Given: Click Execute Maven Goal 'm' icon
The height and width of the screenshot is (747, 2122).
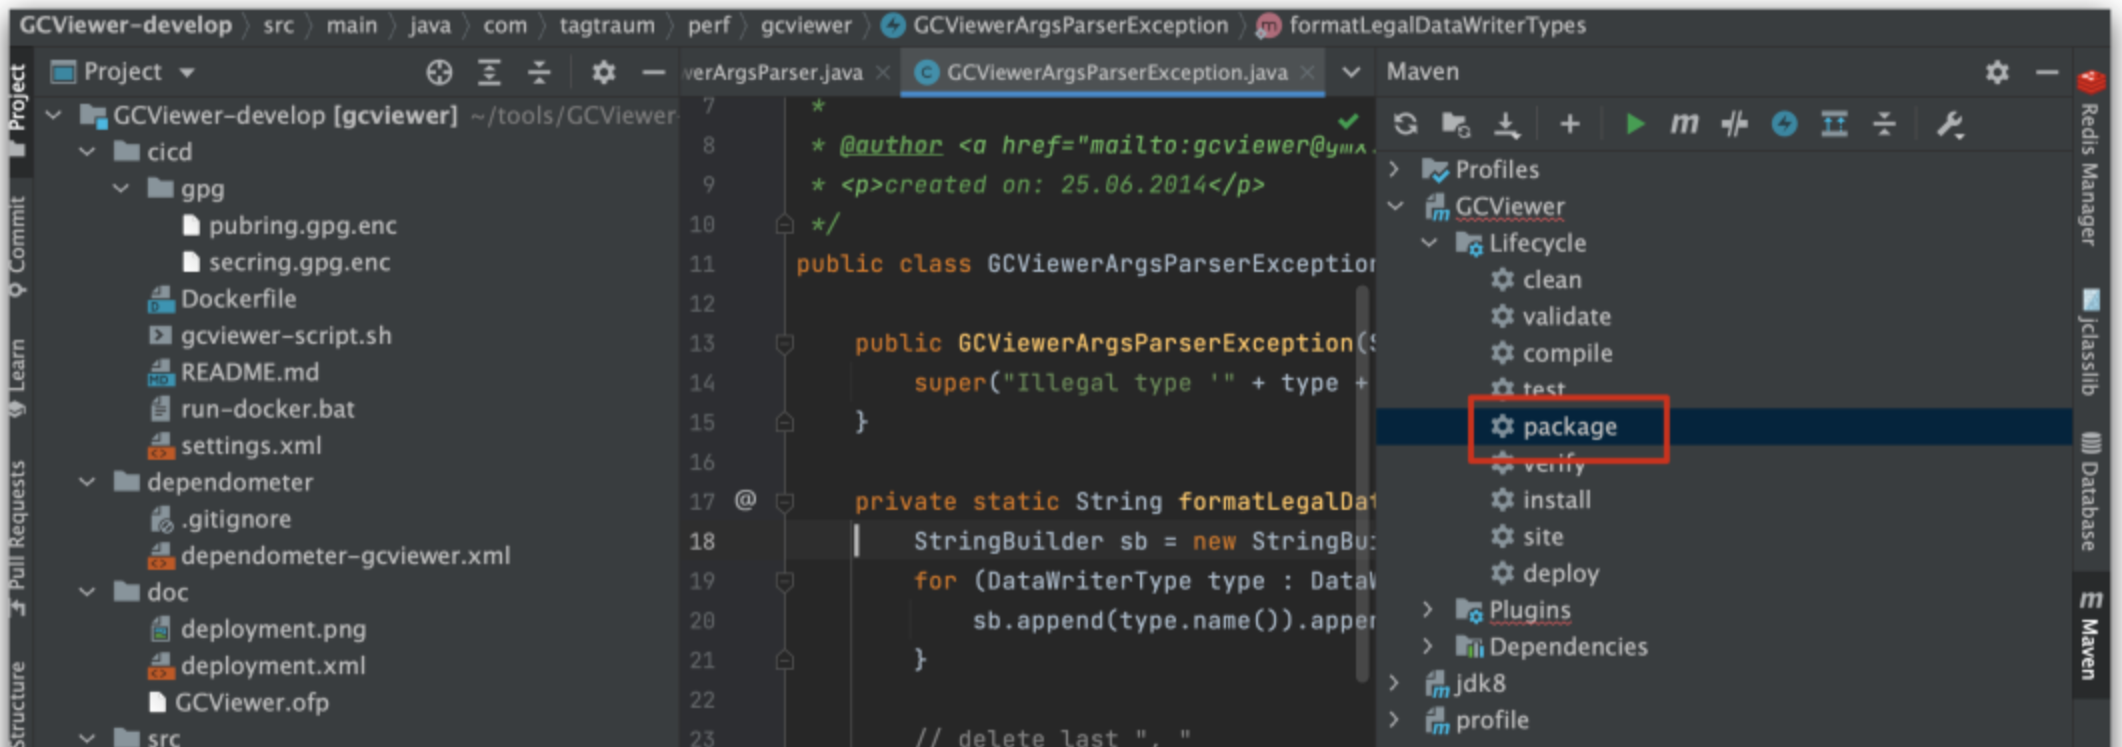Looking at the screenshot, I should pos(1685,124).
